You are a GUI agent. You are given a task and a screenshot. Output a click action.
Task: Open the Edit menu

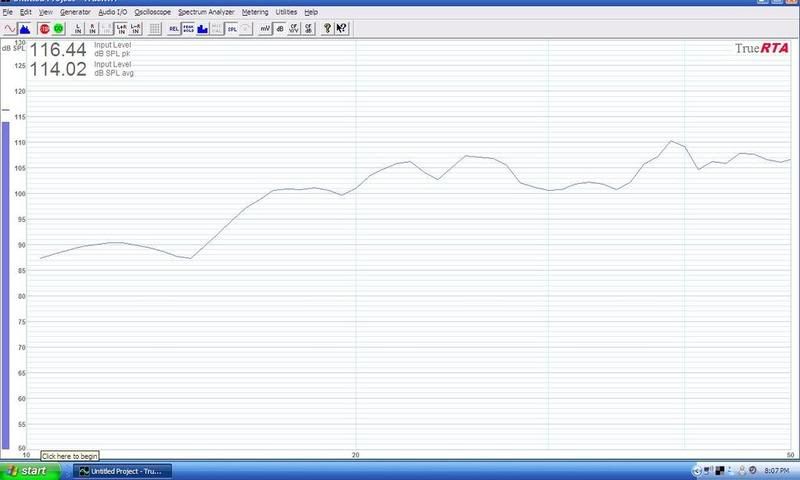pyautogui.click(x=26, y=12)
